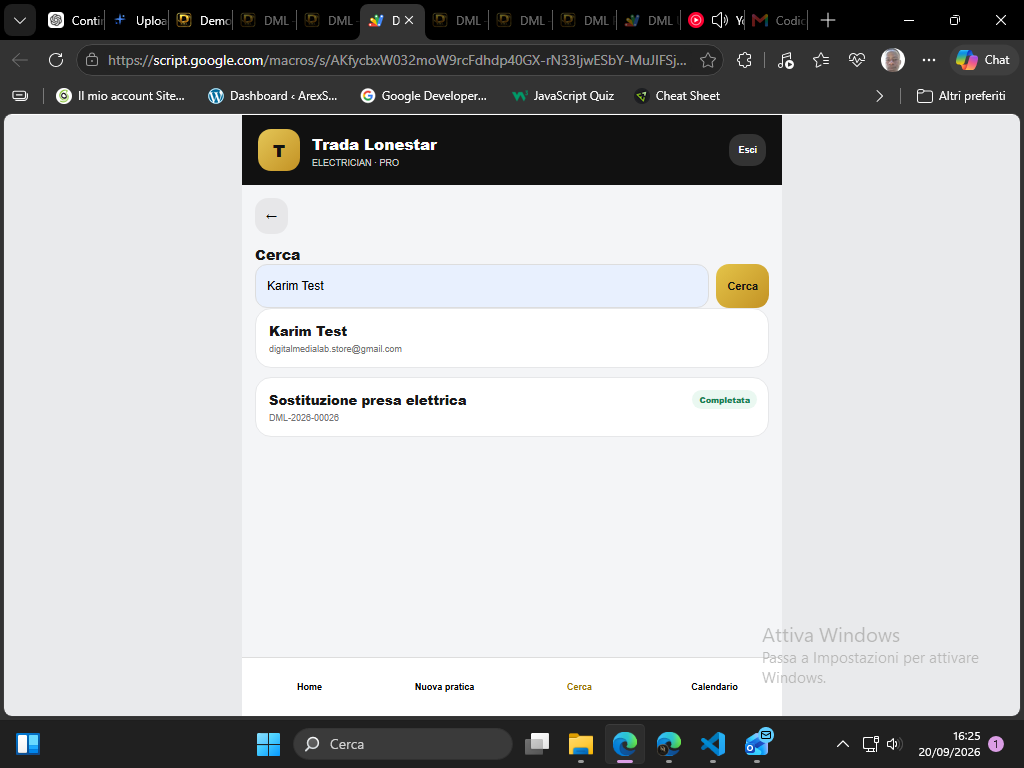
Task: Add page to favorites star icon
Action: [708, 60]
